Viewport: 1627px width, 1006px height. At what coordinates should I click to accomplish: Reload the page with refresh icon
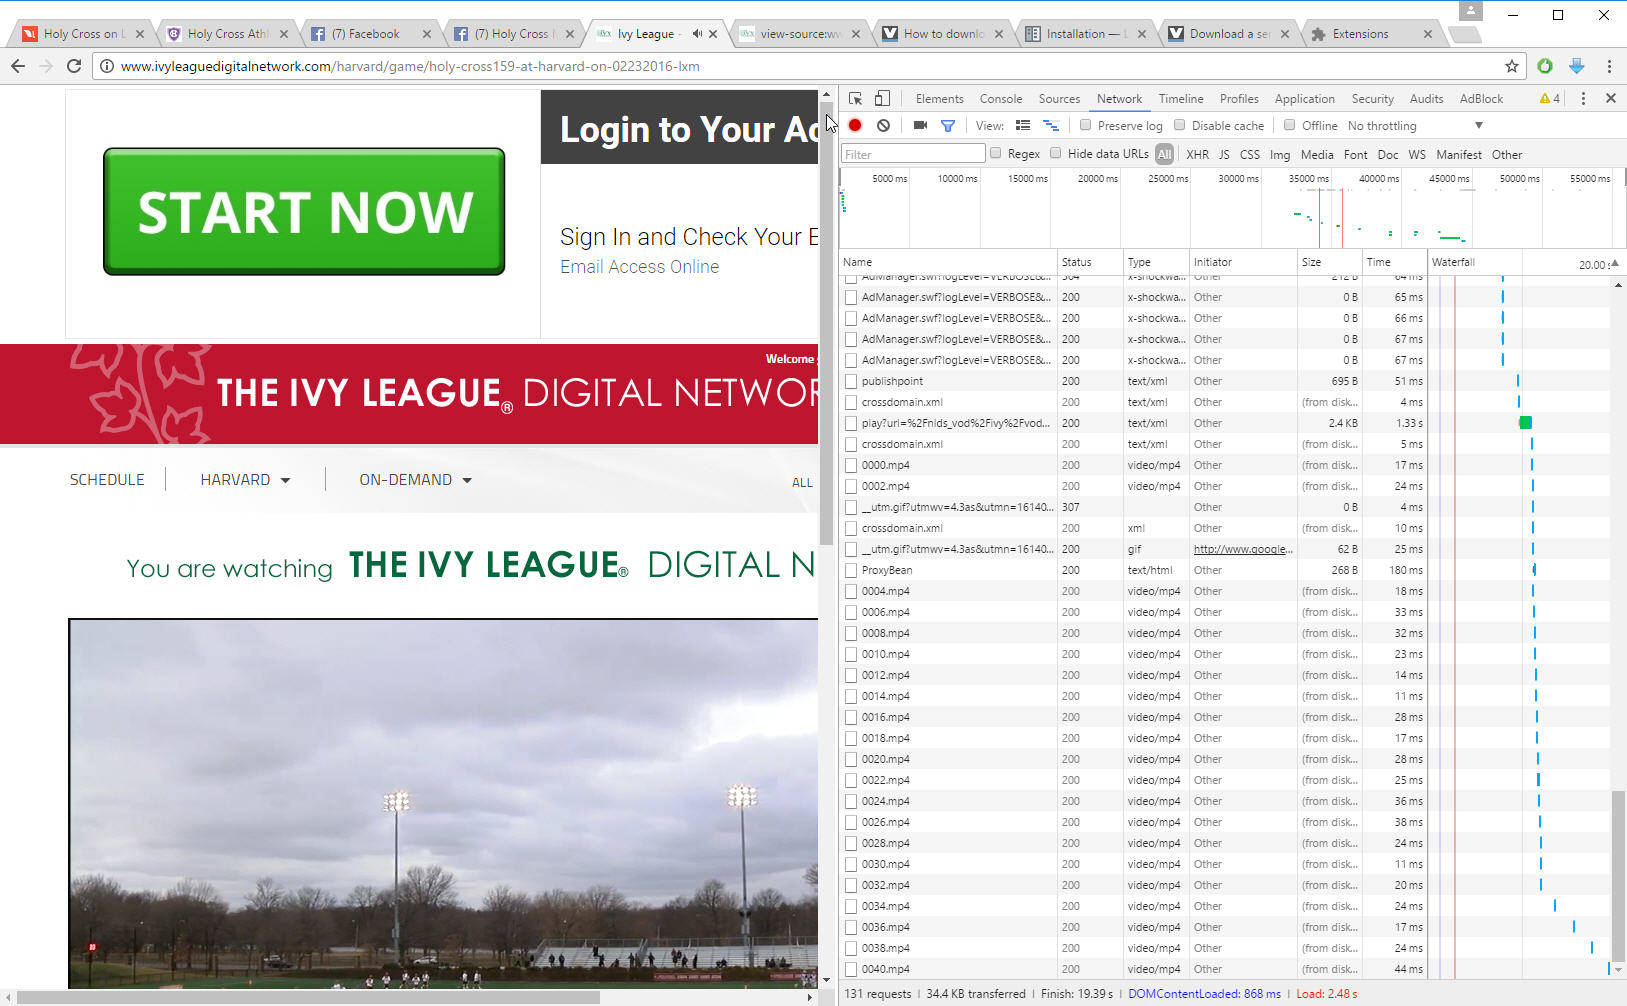[74, 66]
